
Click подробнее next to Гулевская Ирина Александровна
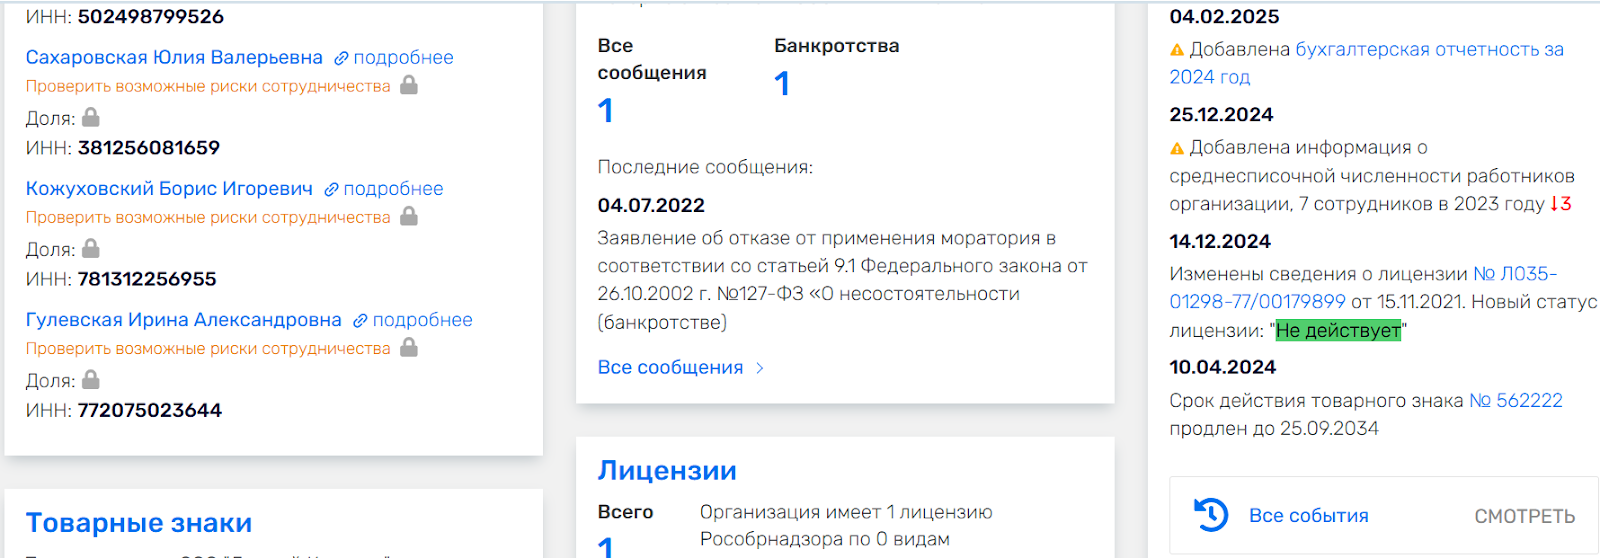(422, 319)
